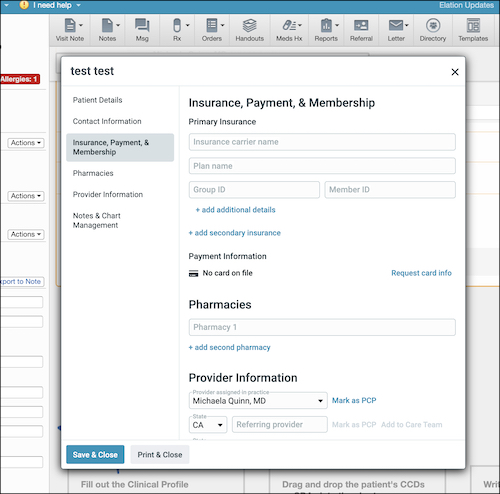Click the Rx pill icon

click(177, 25)
